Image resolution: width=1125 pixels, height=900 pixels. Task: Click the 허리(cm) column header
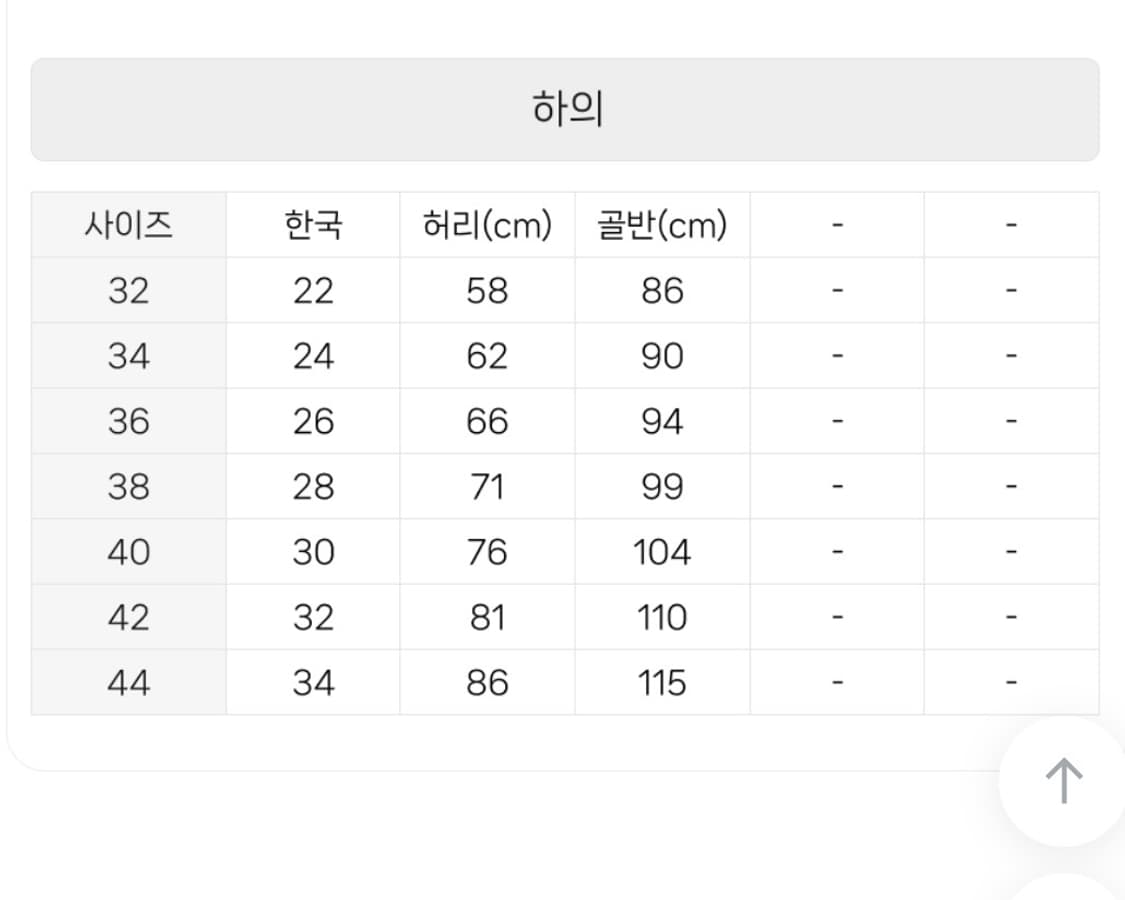click(487, 225)
